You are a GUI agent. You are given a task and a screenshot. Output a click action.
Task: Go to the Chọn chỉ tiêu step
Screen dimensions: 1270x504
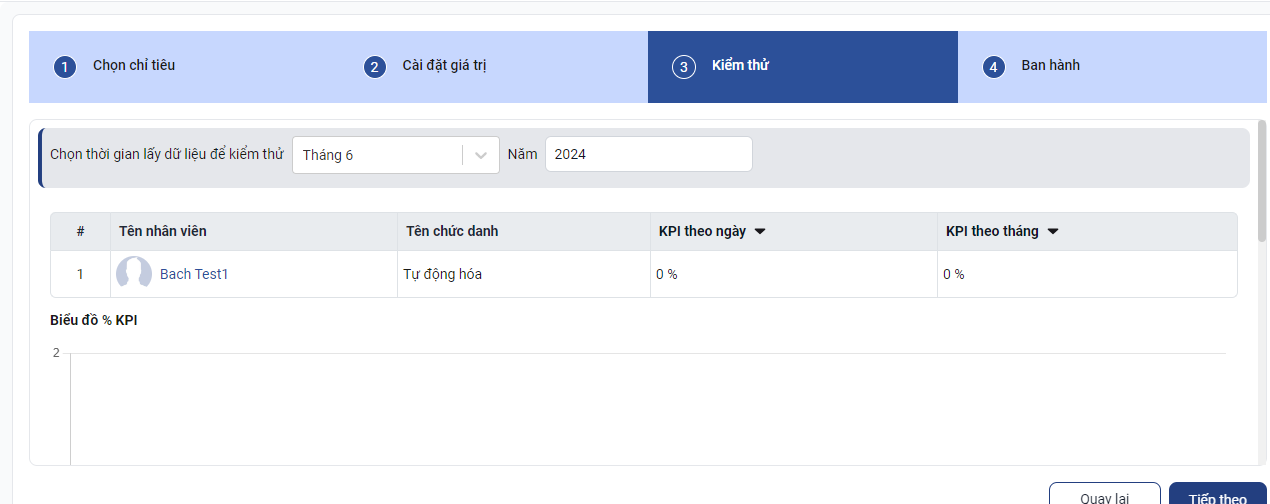(x=134, y=66)
